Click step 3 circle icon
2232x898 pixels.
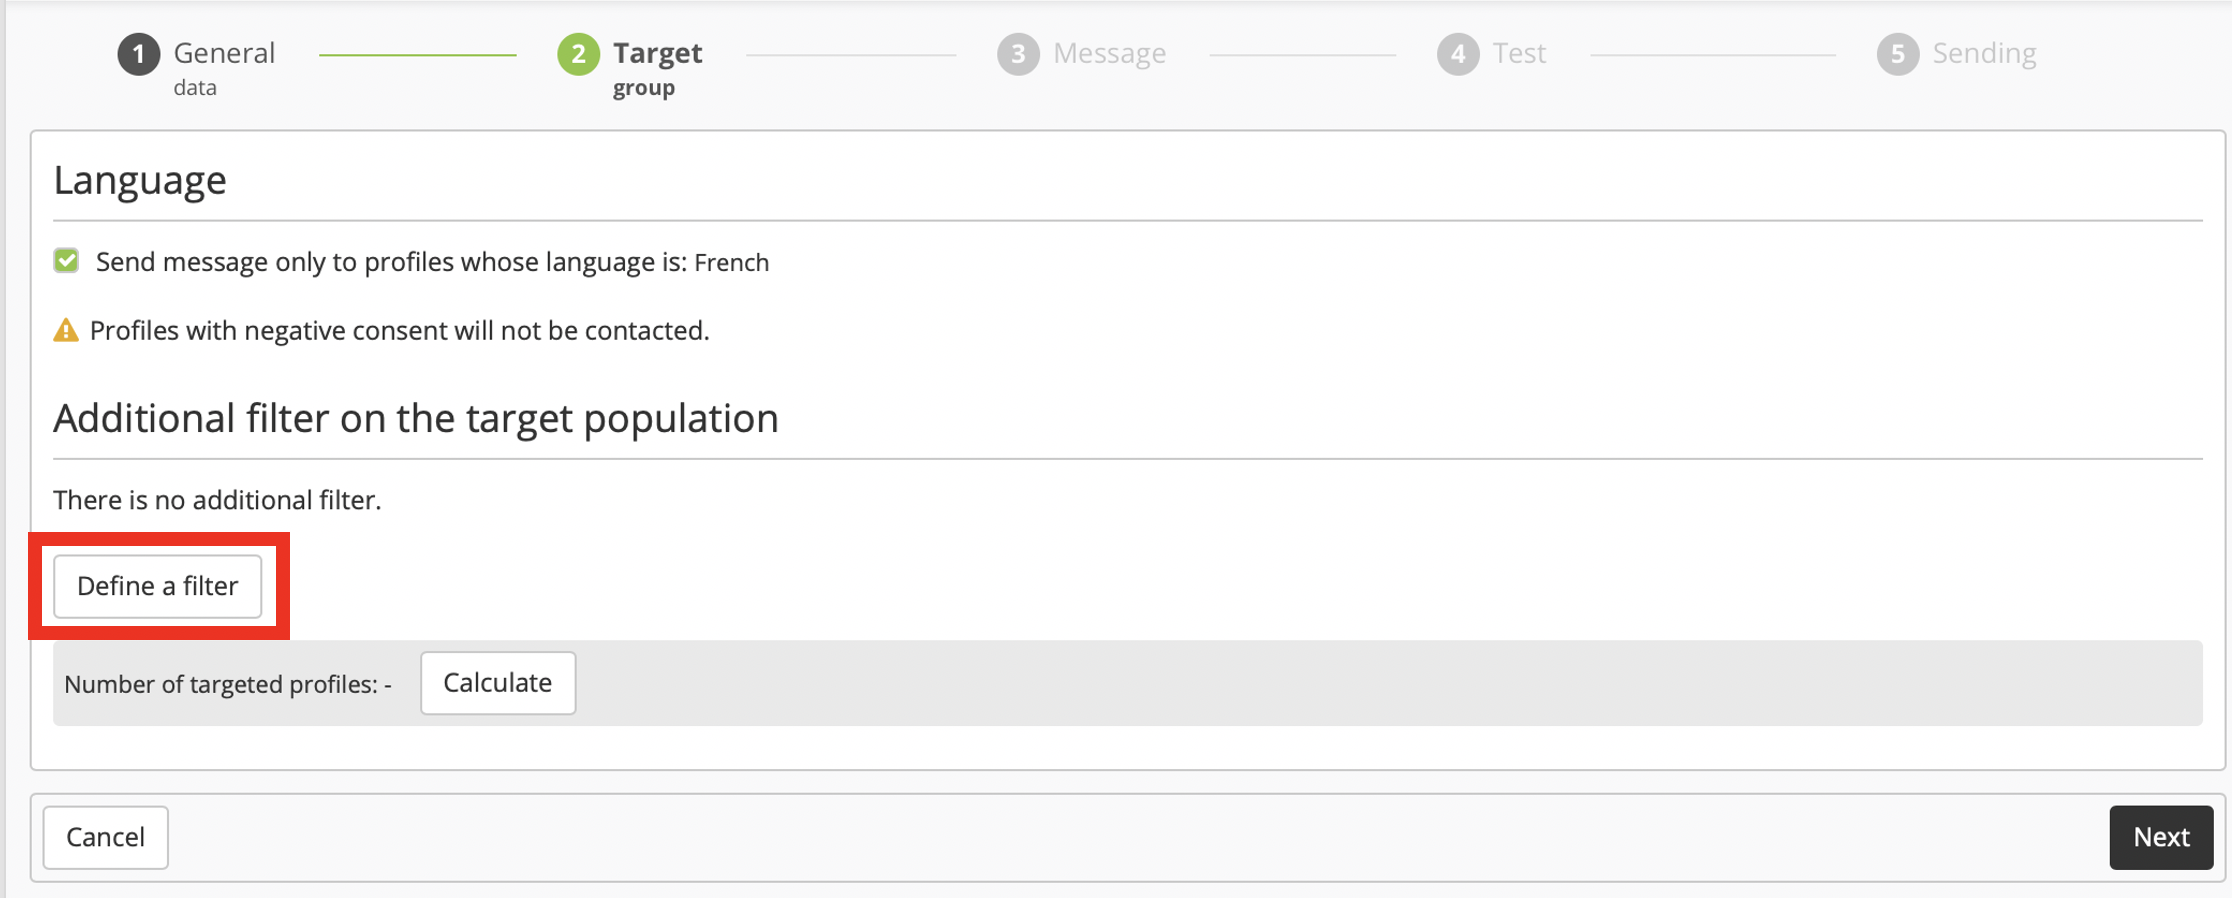click(x=1018, y=54)
